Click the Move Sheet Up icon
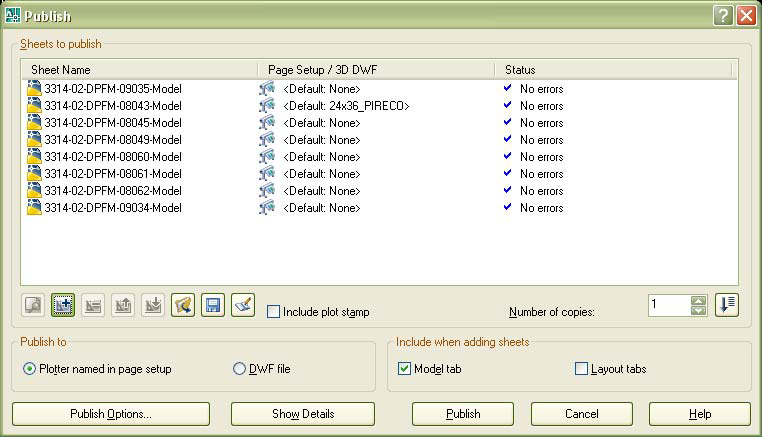The image size is (762, 437). click(123, 305)
